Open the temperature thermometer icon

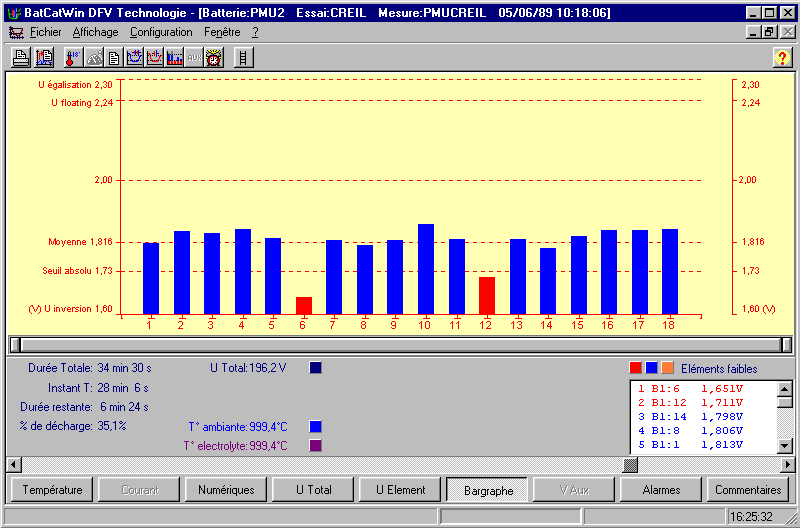(73, 58)
